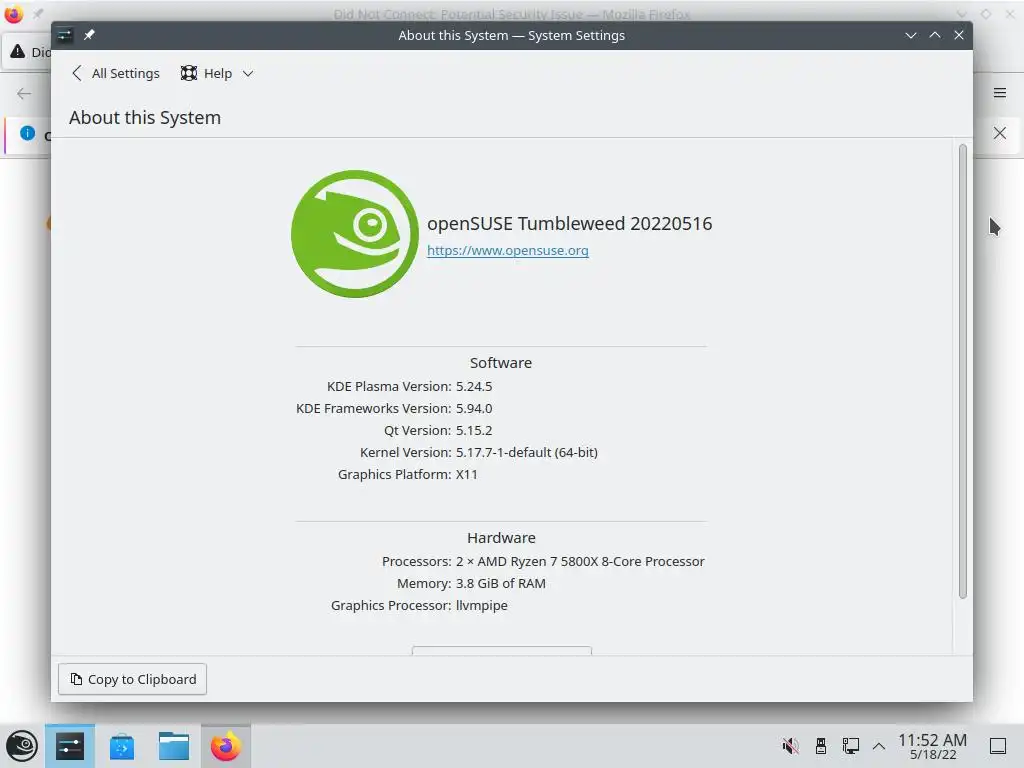The height and width of the screenshot is (768, 1024).
Task: Open the opensuse.org link
Action: tap(507, 250)
